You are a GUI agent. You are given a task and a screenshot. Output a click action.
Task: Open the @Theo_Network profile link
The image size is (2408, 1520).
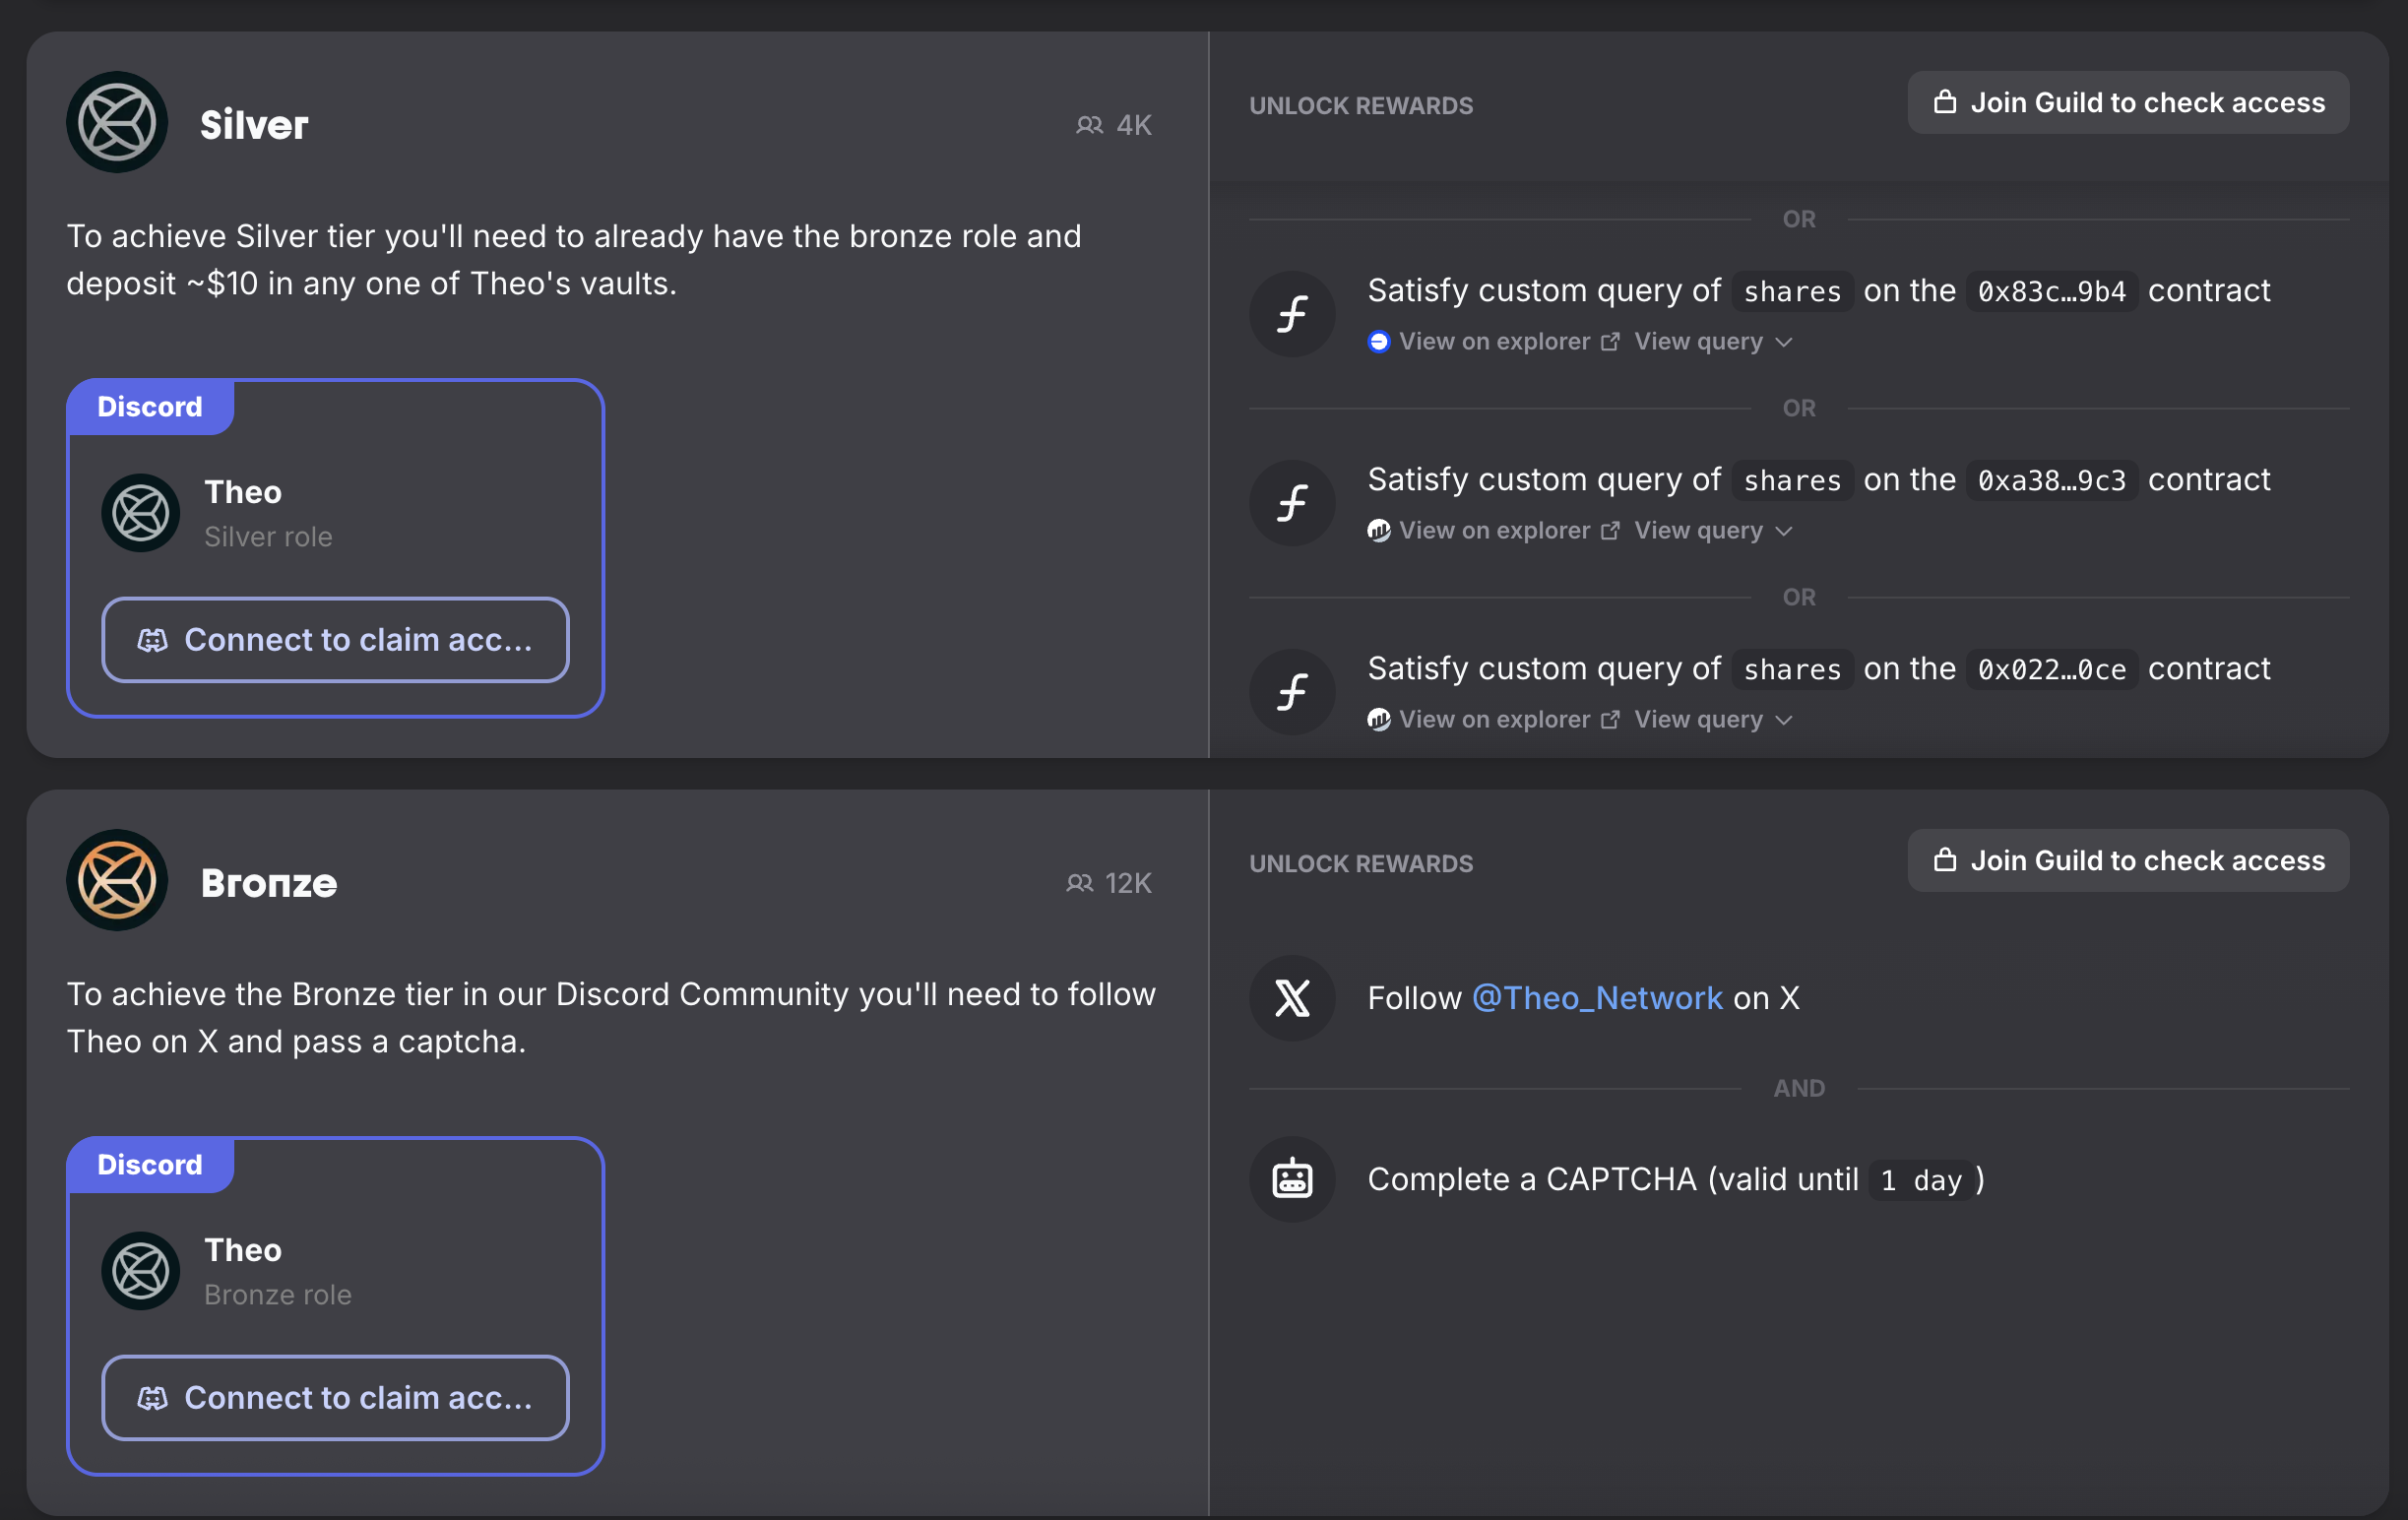(x=1597, y=998)
